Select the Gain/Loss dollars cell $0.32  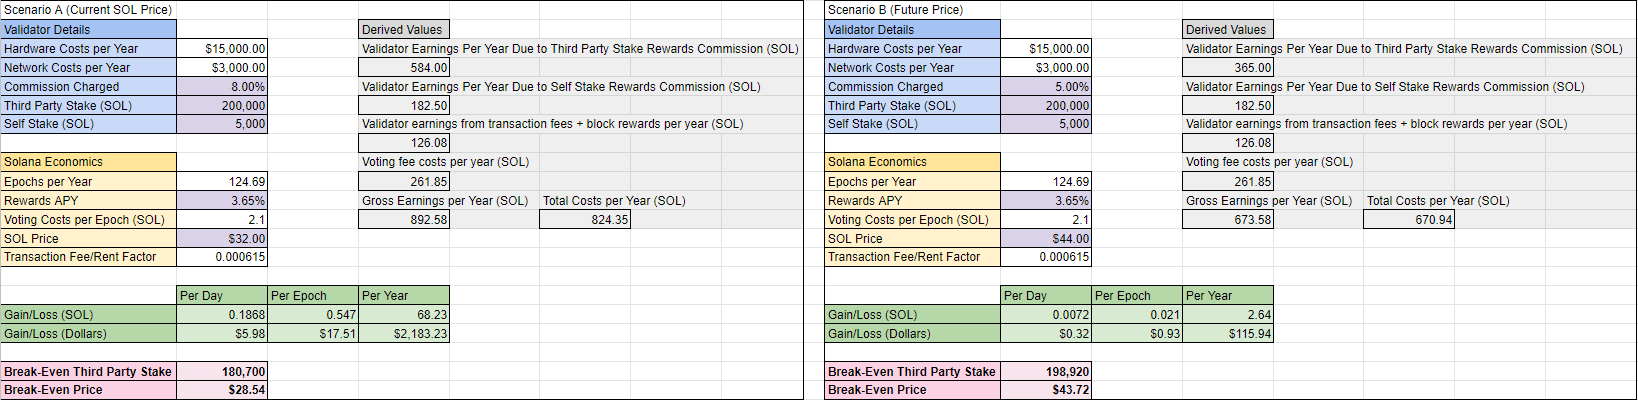tap(1046, 334)
